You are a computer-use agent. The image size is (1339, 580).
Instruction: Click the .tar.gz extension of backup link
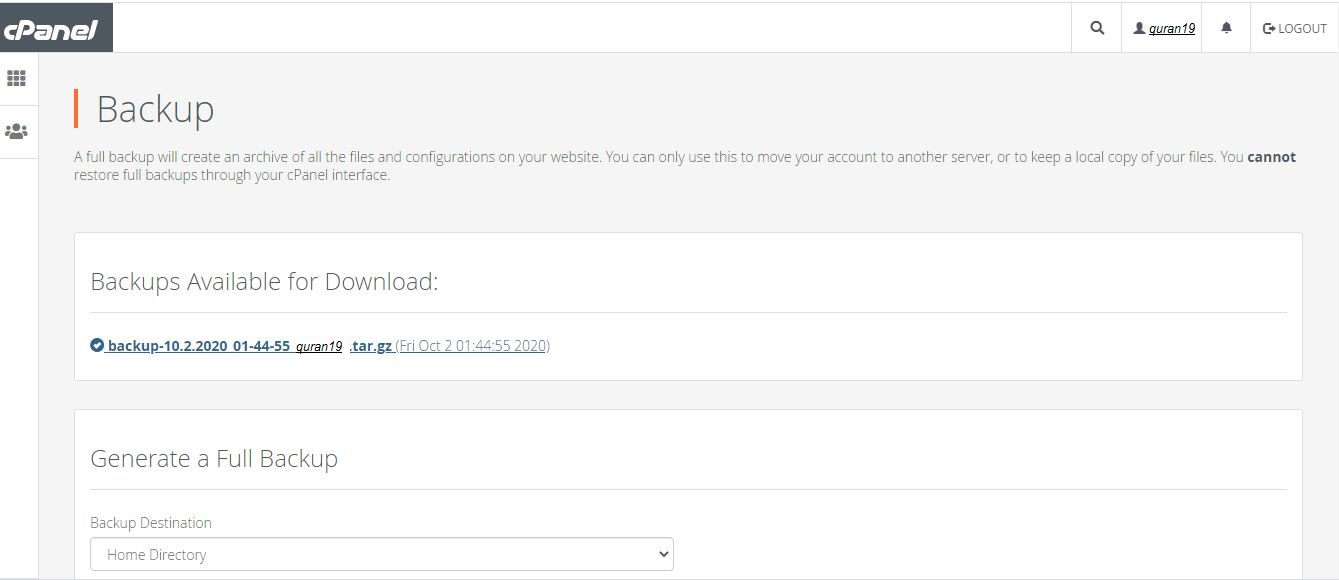(371, 346)
